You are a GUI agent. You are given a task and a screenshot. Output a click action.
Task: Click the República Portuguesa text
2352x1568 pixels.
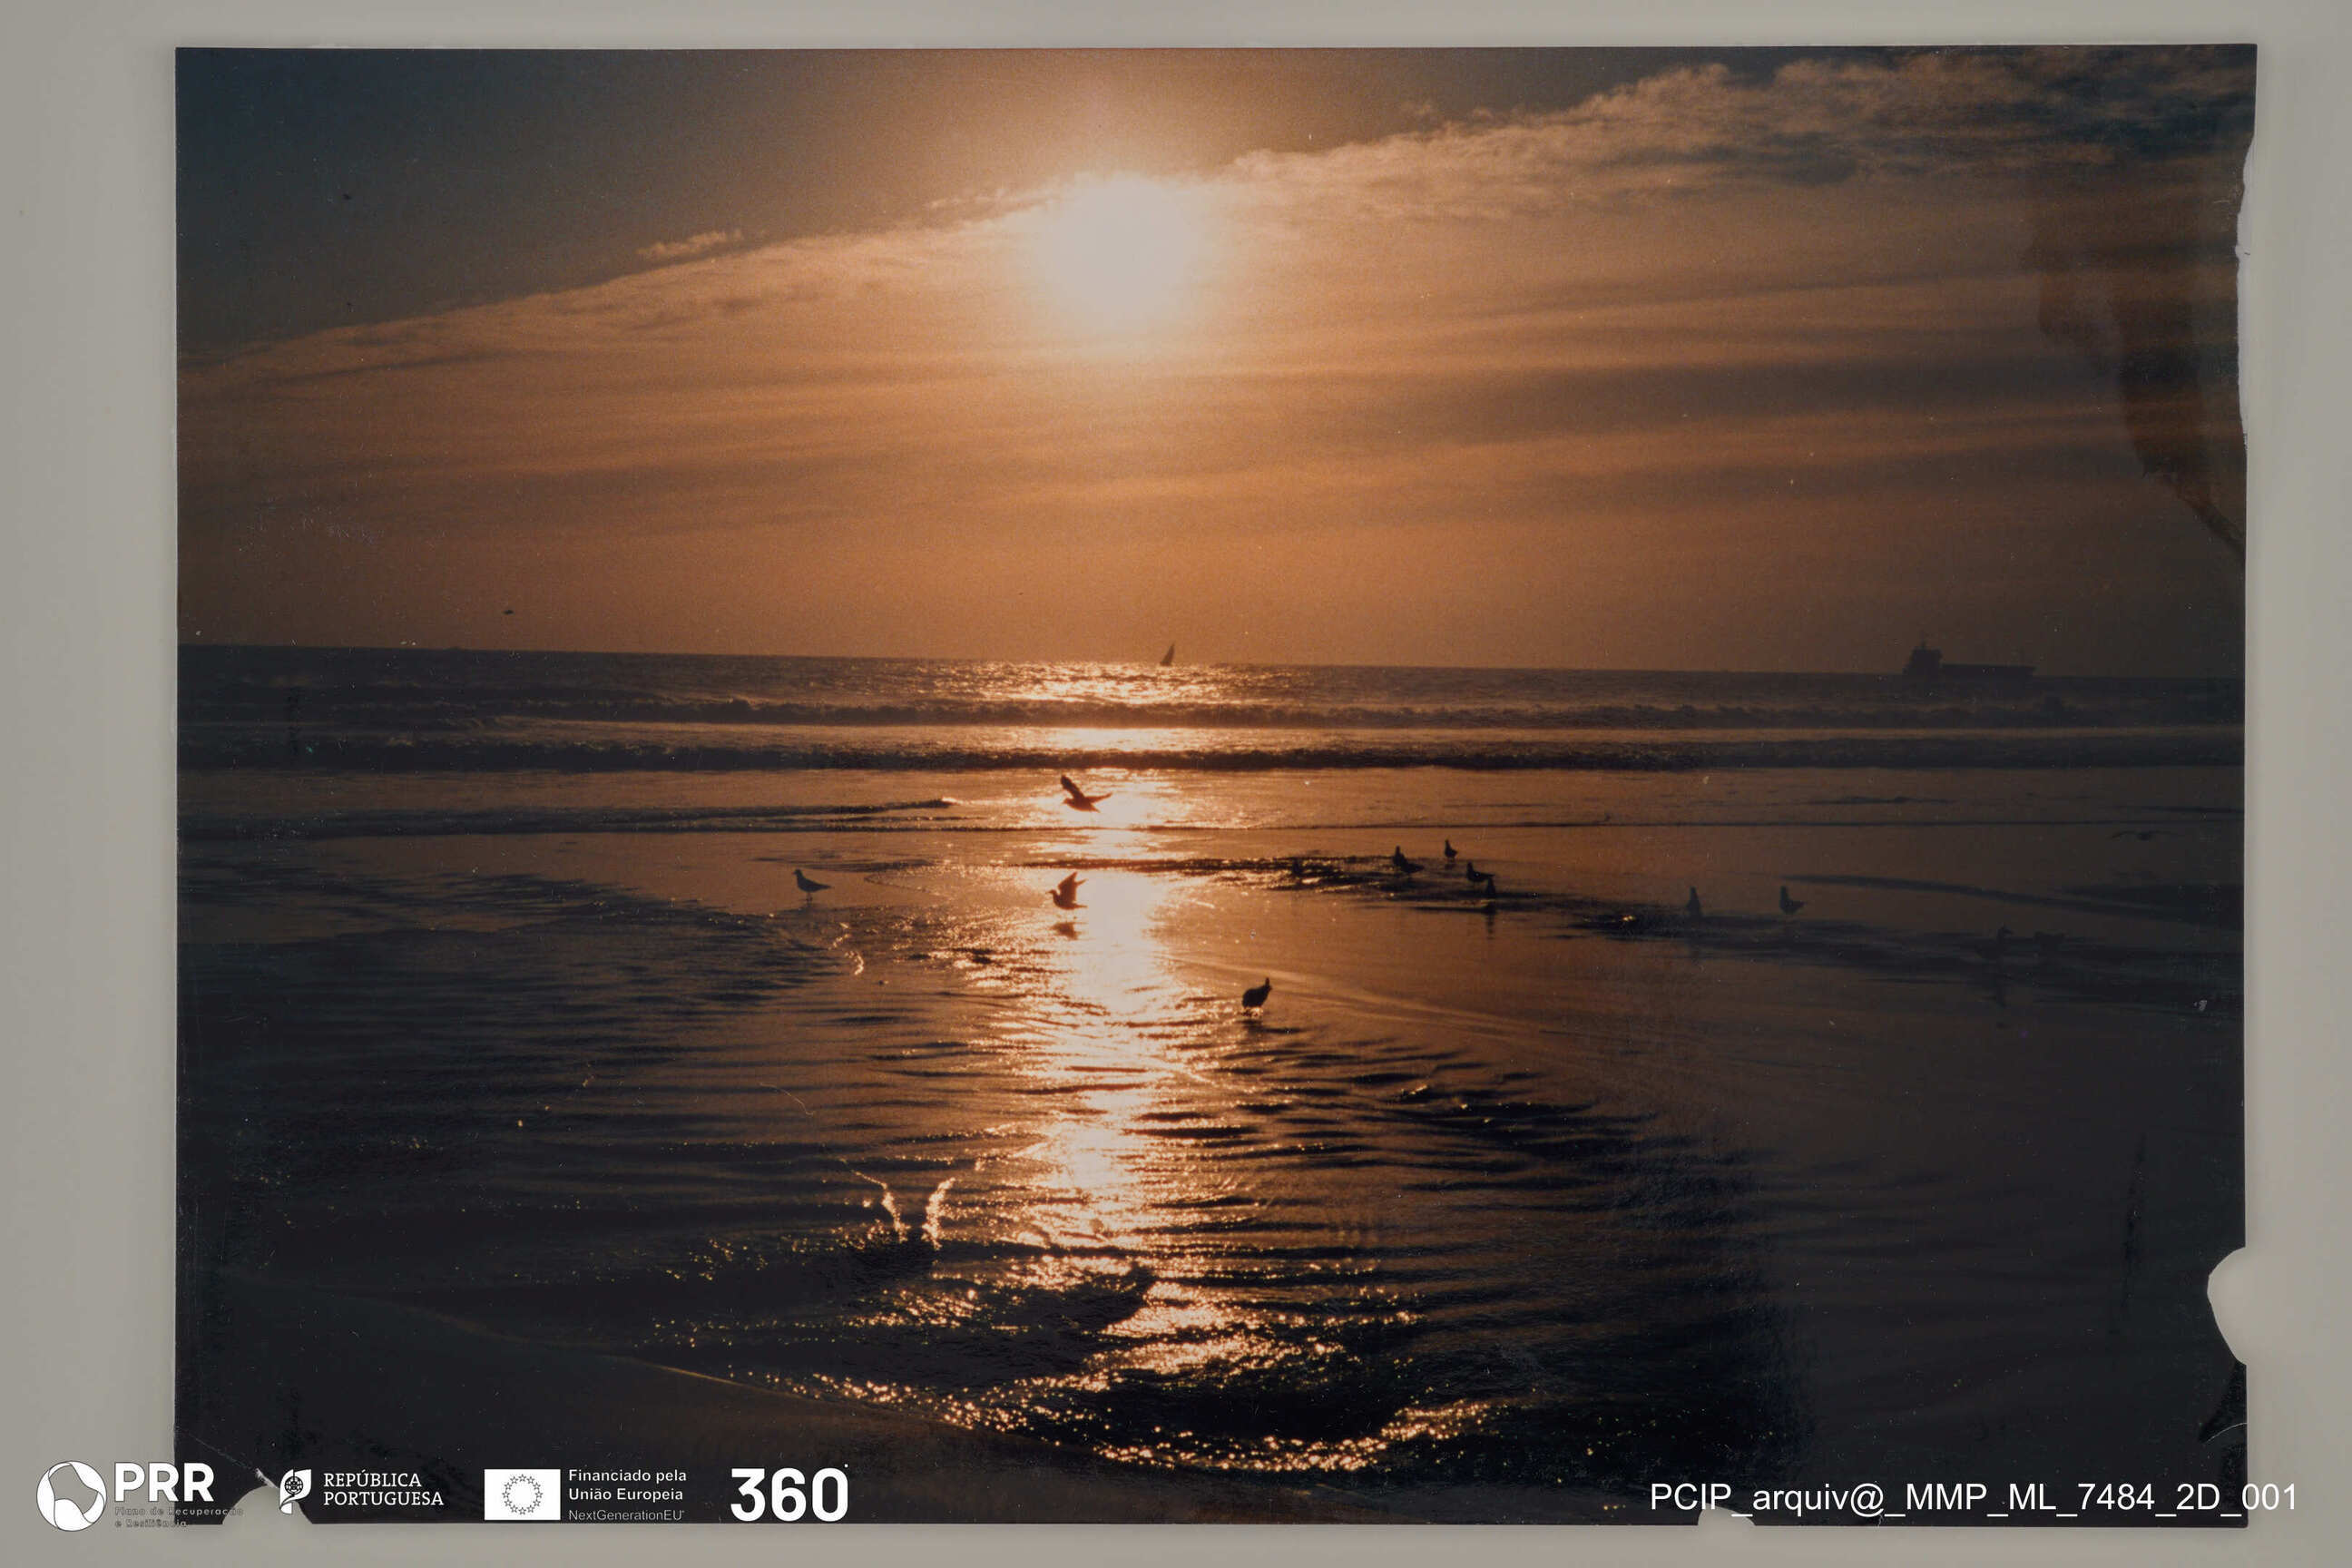(x=382, y=1489)
